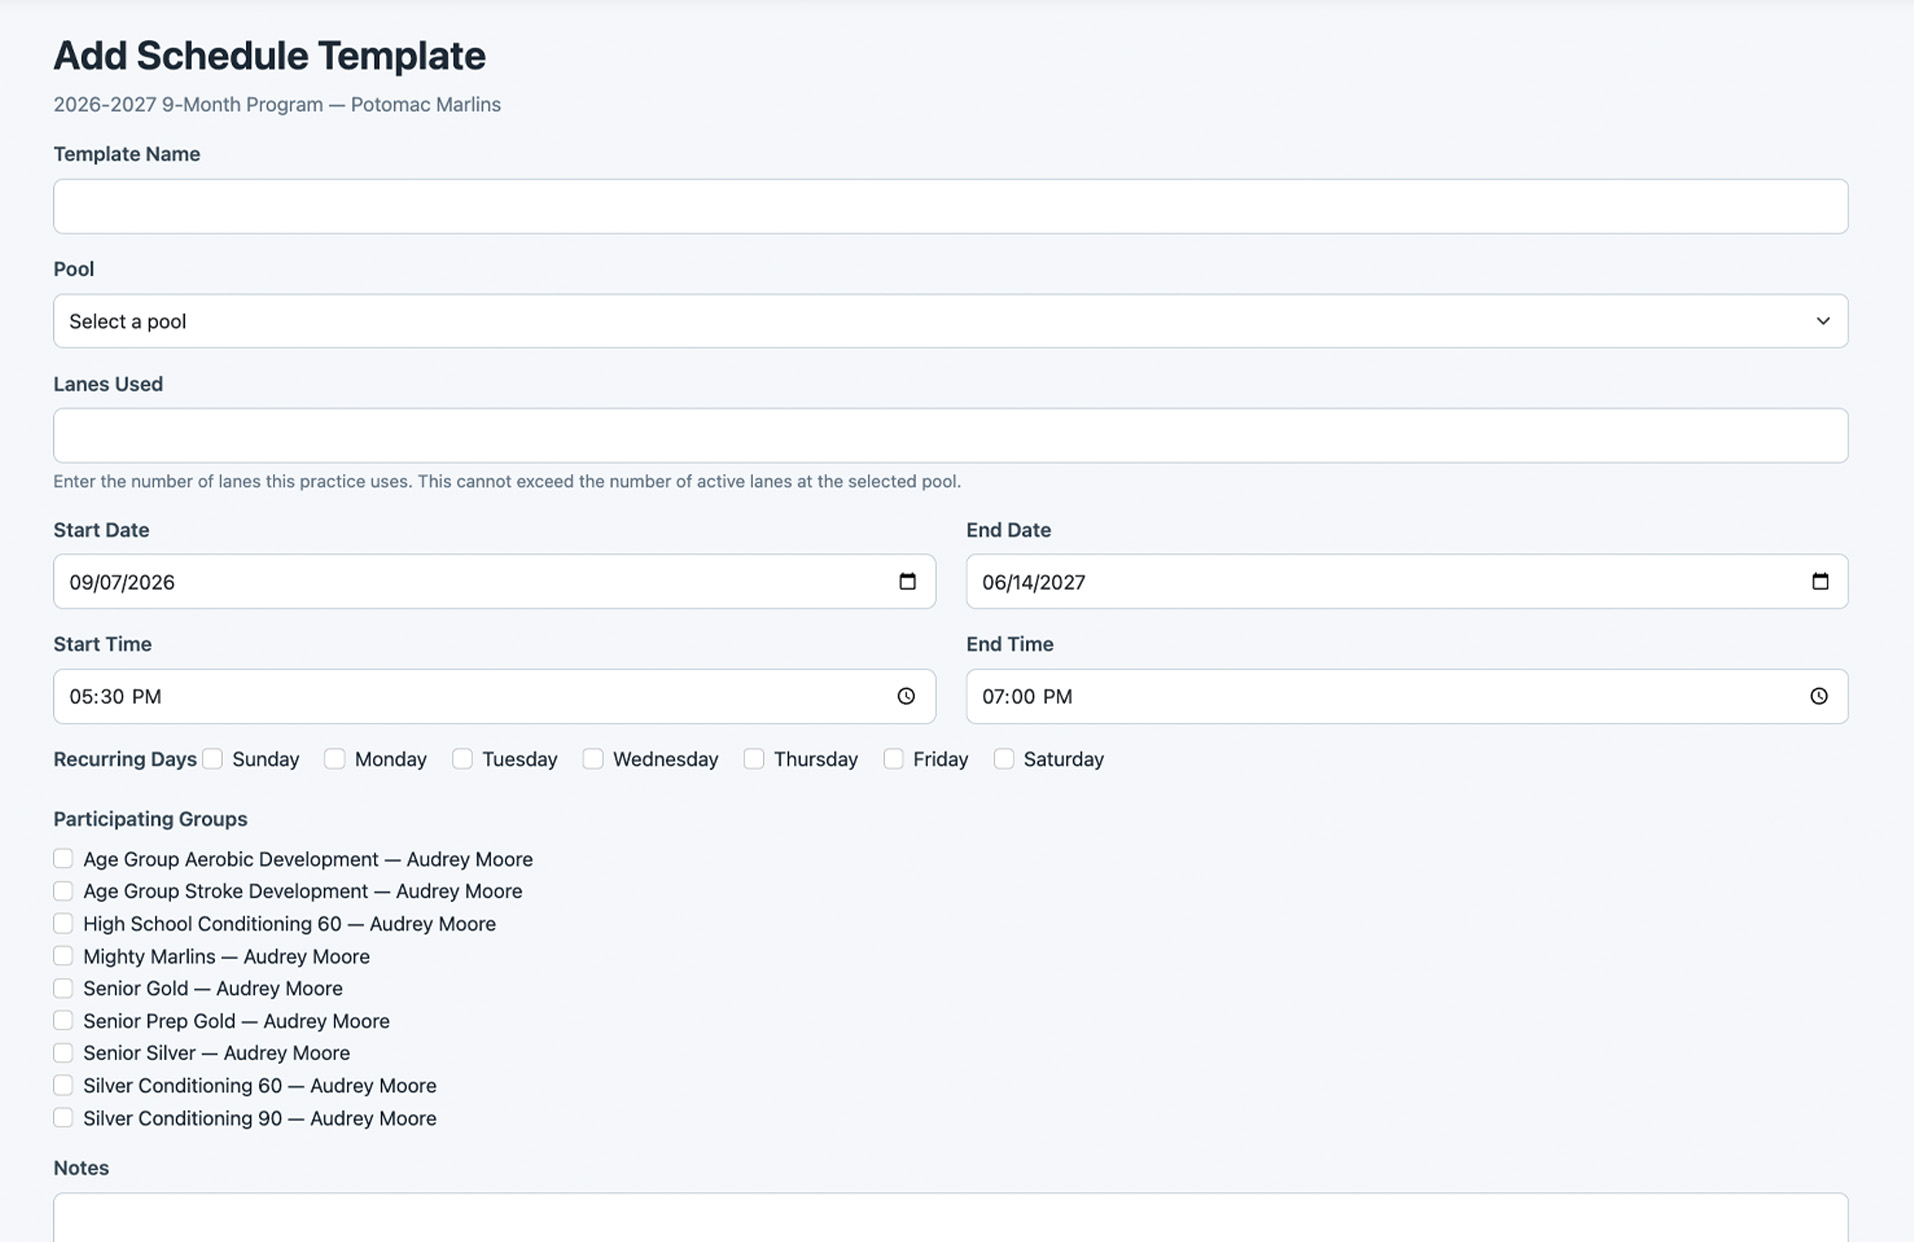Click the Add Schedule Template heading
Viewport: 1914px width, 1242px height.
tap(269, 56)
